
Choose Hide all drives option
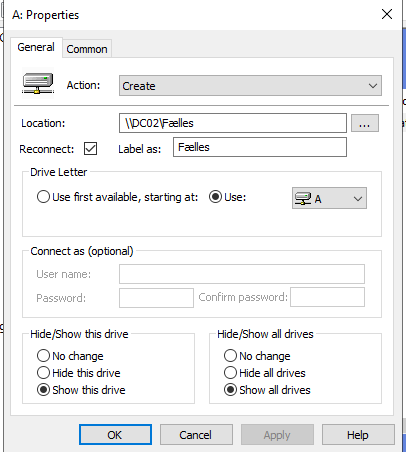coord(230,373)
